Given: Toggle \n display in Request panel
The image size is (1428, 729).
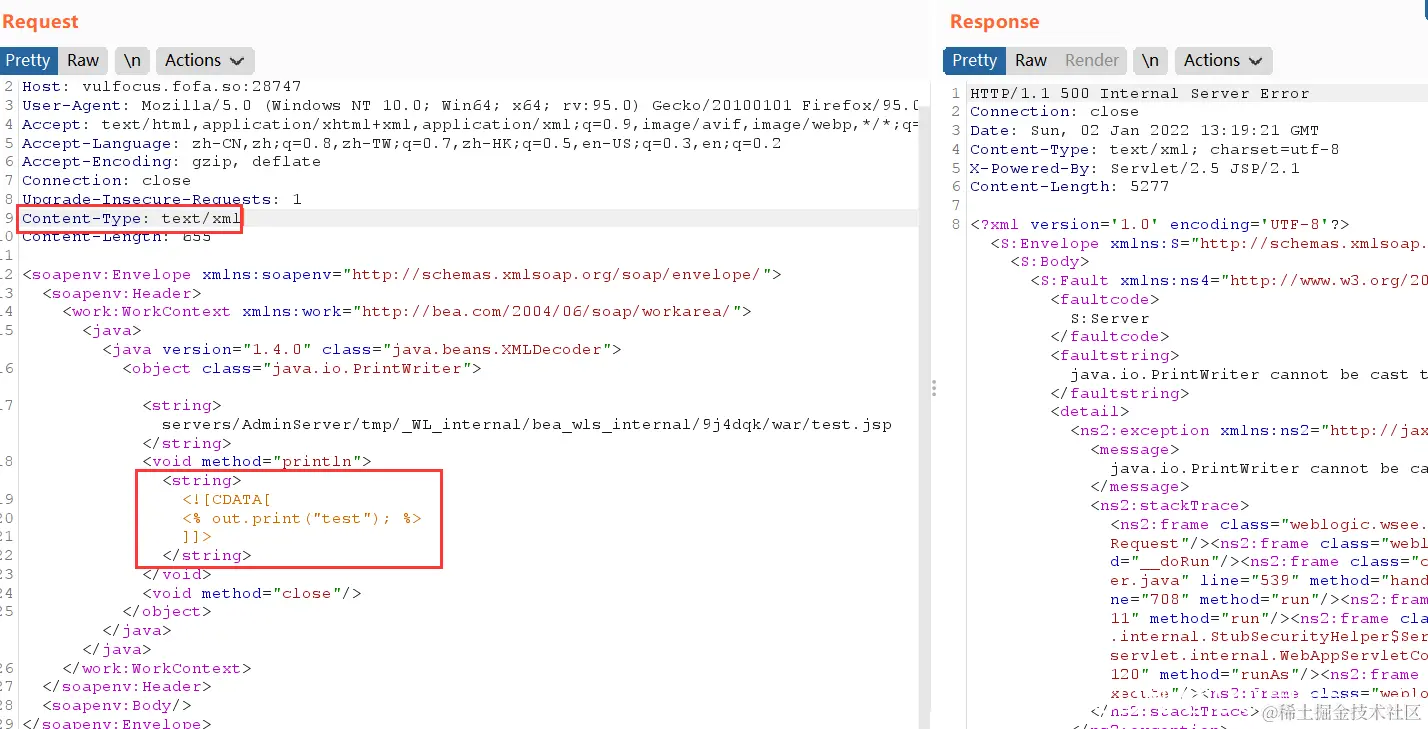Looking at the screenshot, I should click(131, 60).
